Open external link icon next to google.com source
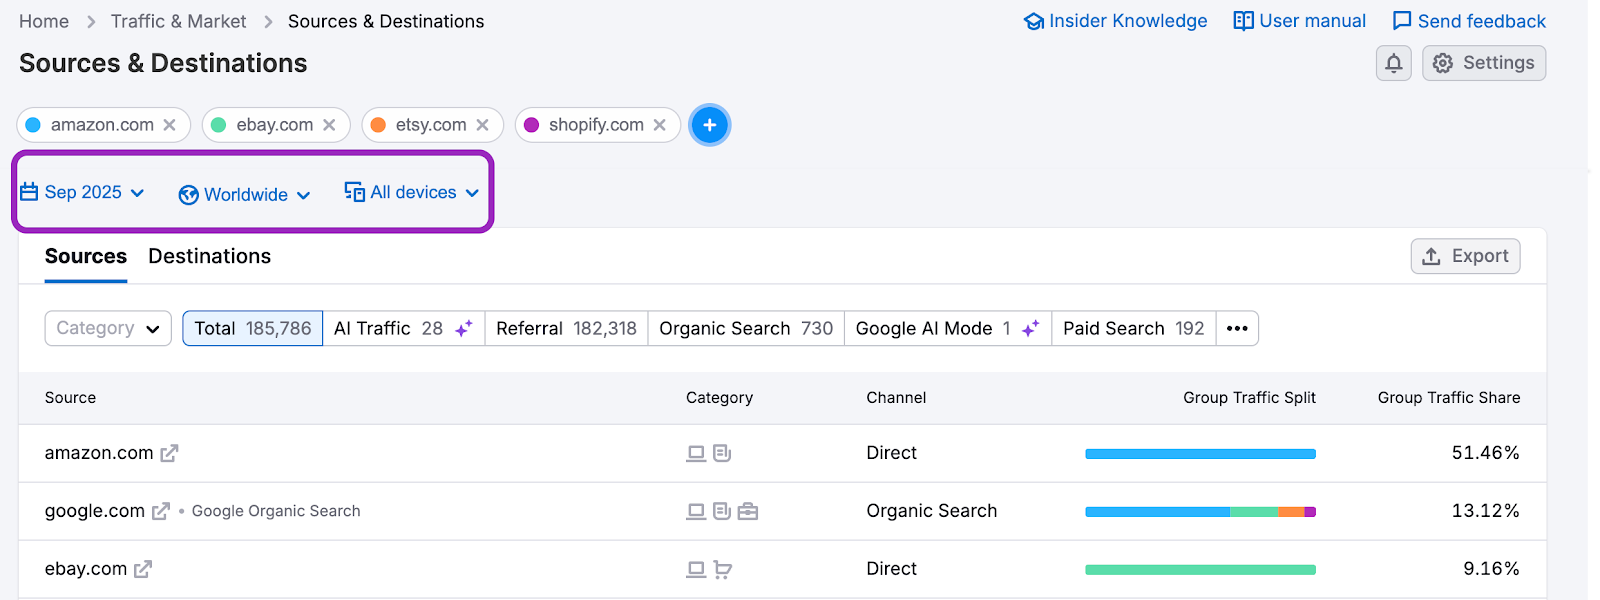Screen dimensions: 1600x600 [x=161, y=511]
